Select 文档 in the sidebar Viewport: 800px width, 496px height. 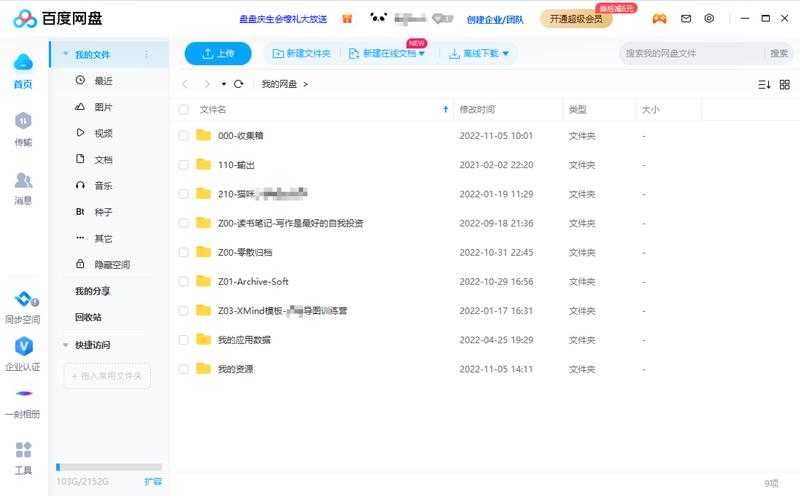coord(104,159)
